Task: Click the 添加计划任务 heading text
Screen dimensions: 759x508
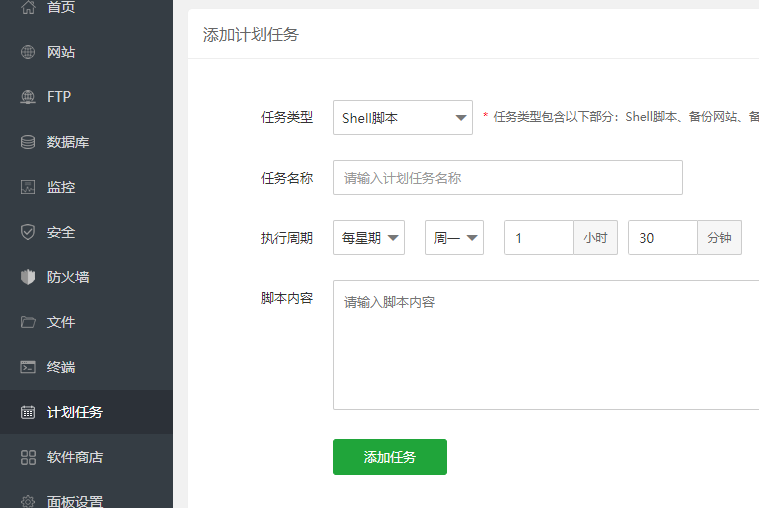Action: (251, 35)
